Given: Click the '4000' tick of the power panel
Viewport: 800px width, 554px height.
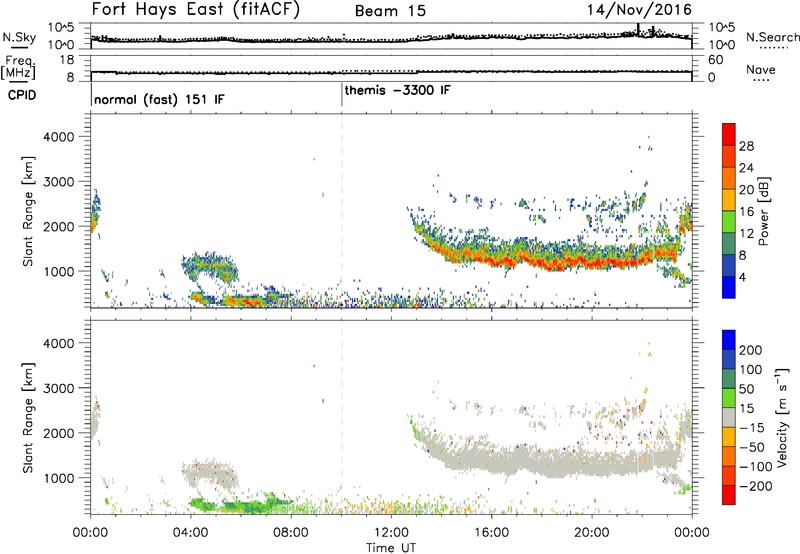Looking at the screenshot, I should (x=58, y=137).
